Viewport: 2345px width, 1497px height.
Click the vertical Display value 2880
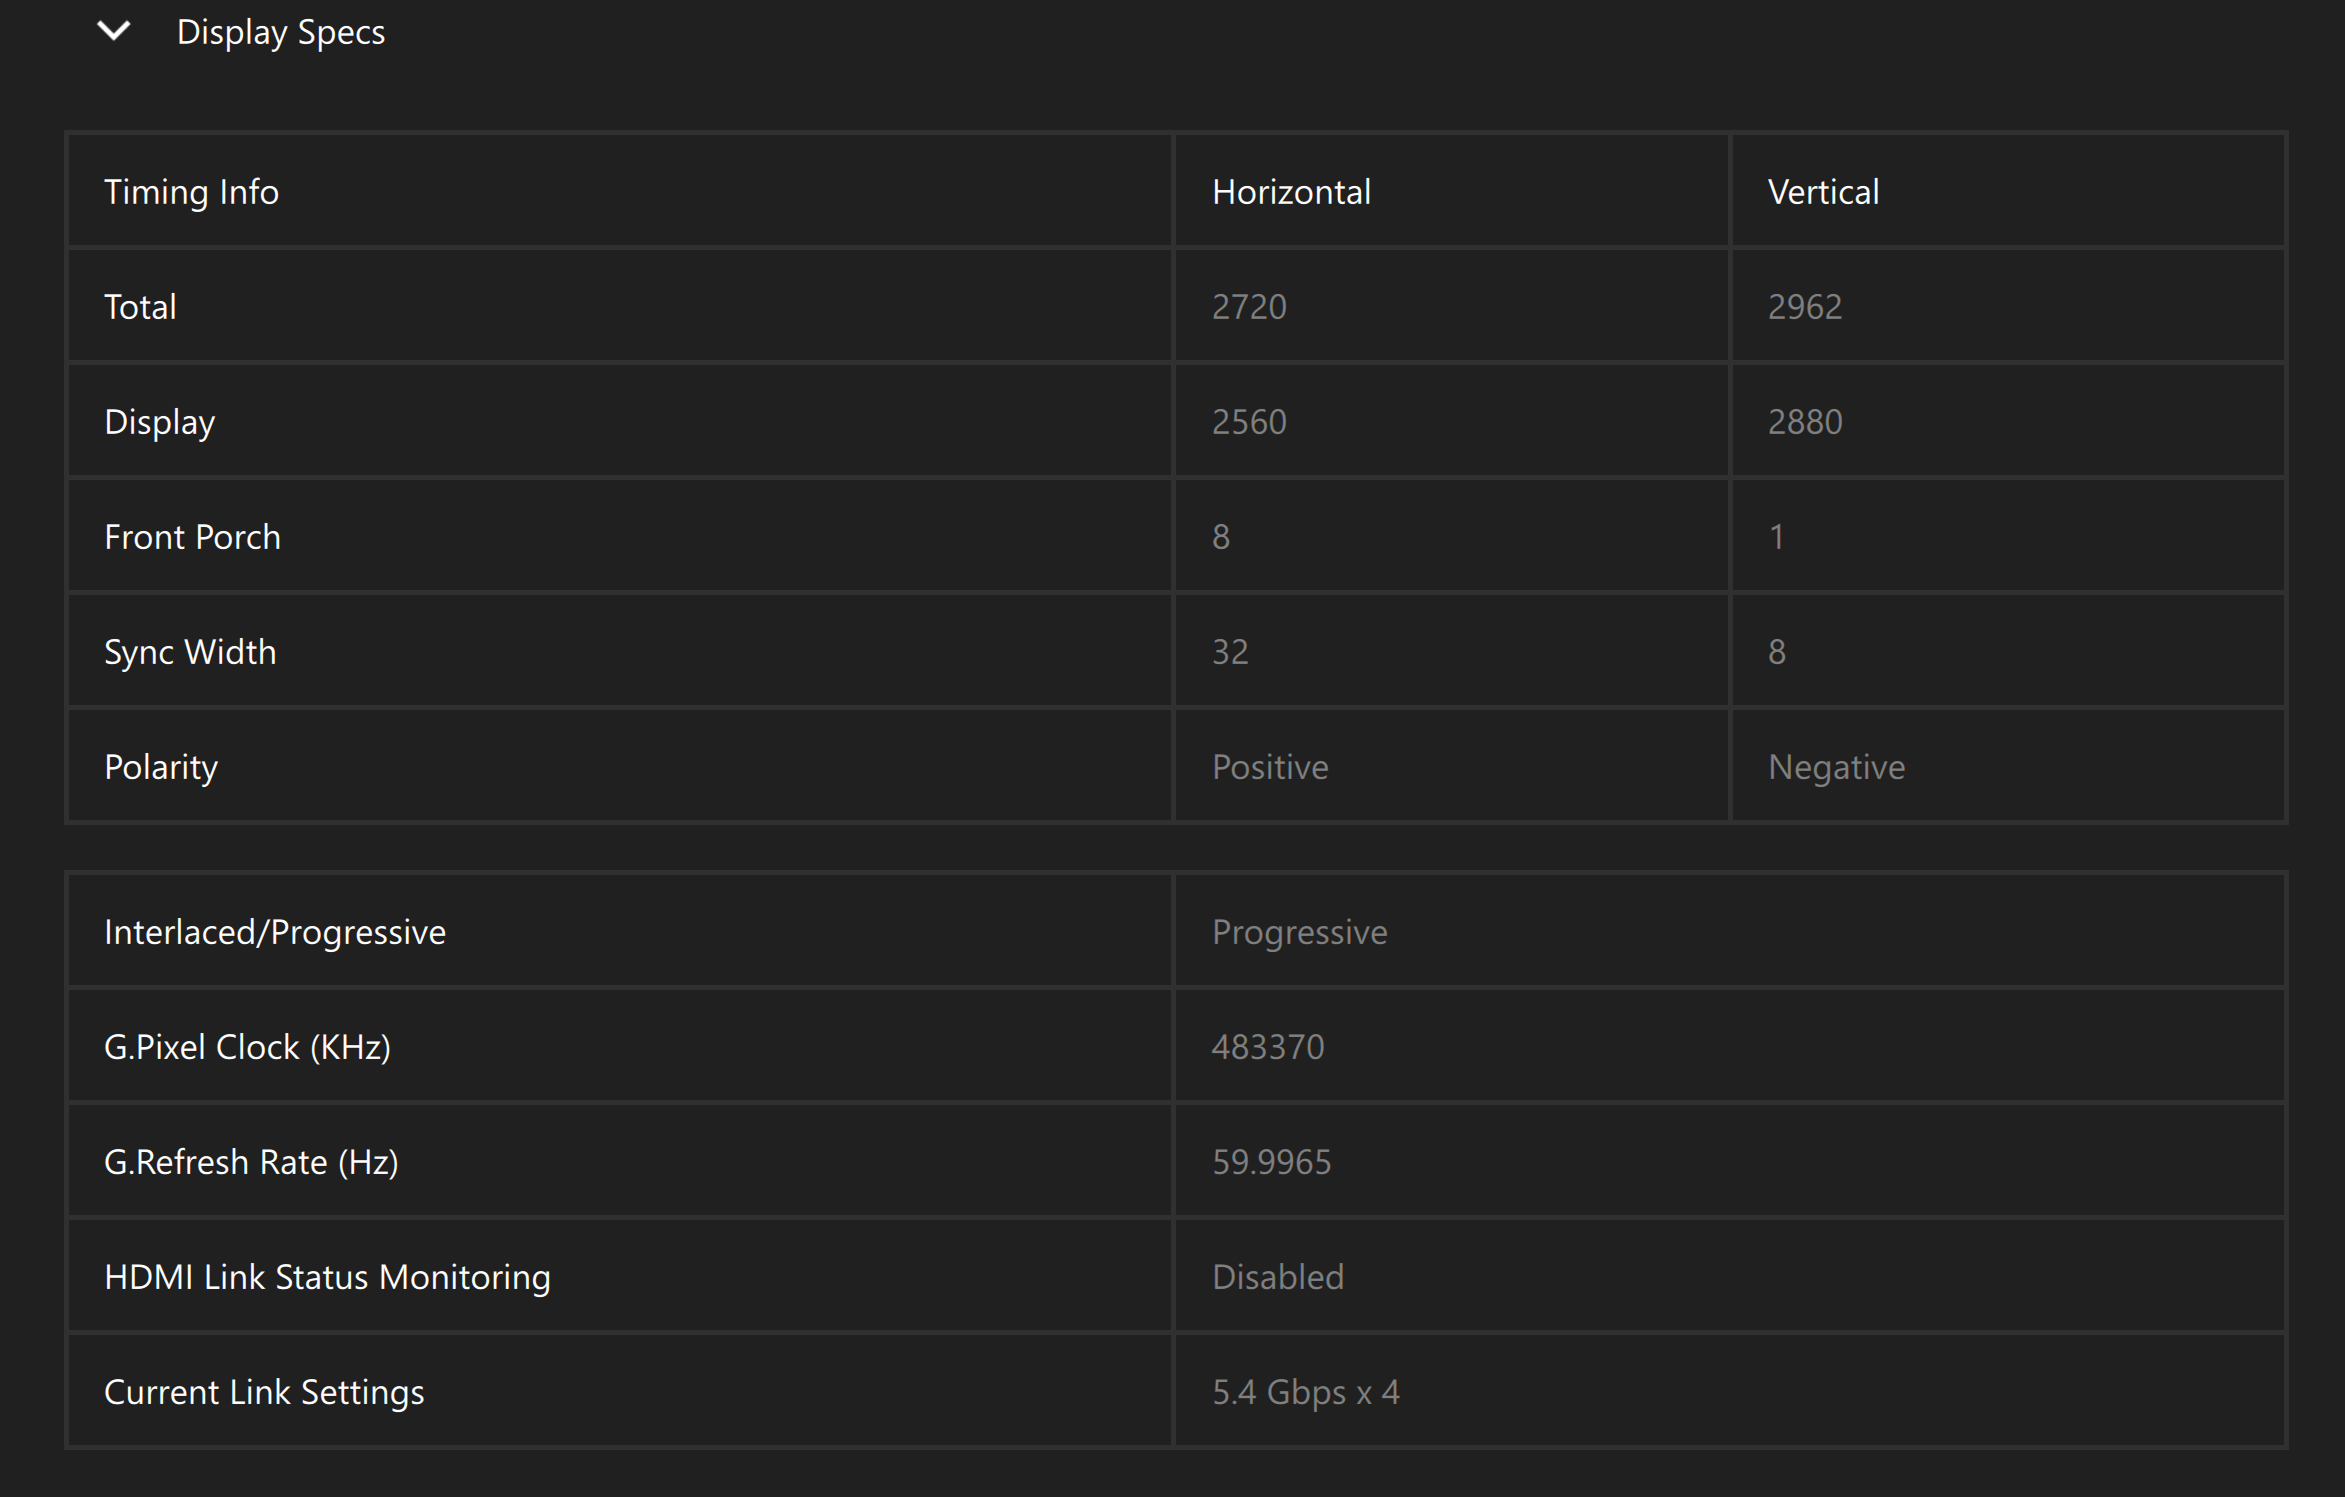pyautogui.click(x=1805, y=422)
